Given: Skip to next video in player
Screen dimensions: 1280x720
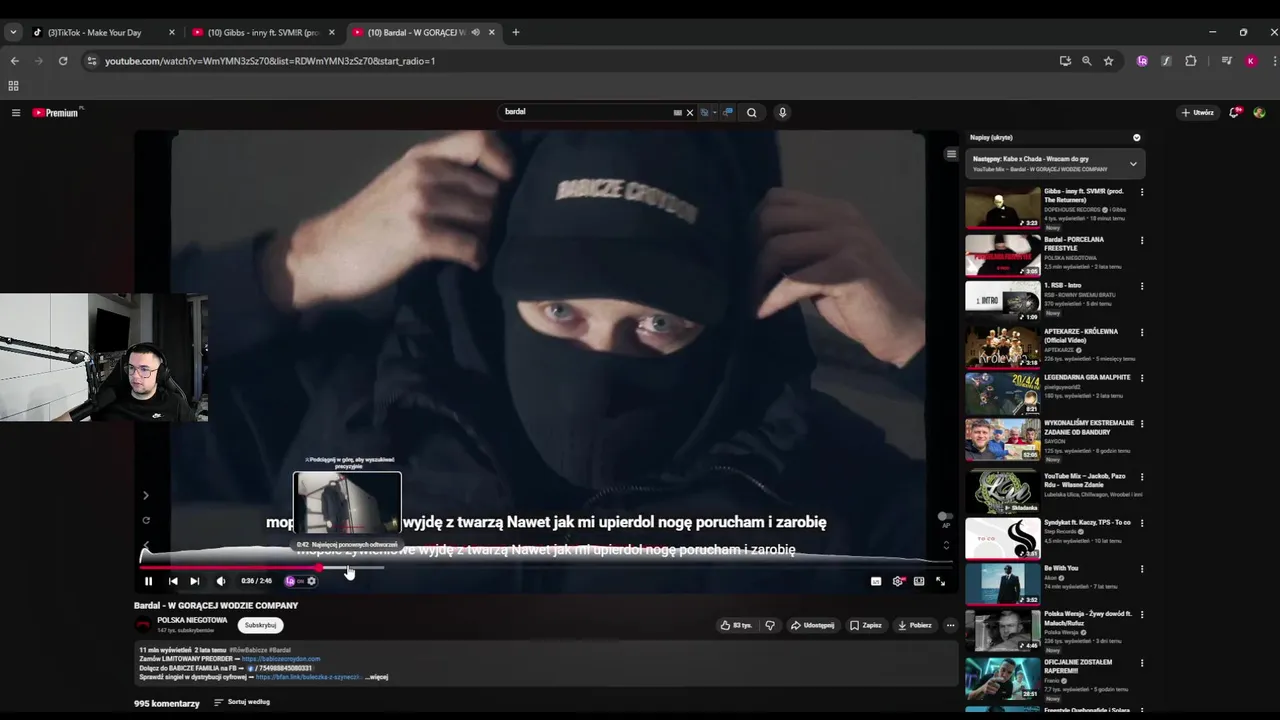Looking at the screenshot, I should (195, 581).
